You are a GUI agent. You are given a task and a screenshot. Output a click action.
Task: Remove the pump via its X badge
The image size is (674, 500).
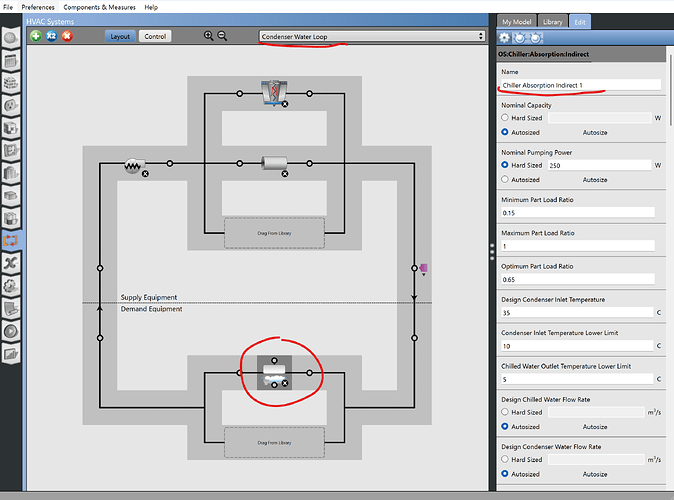[145, 174]
